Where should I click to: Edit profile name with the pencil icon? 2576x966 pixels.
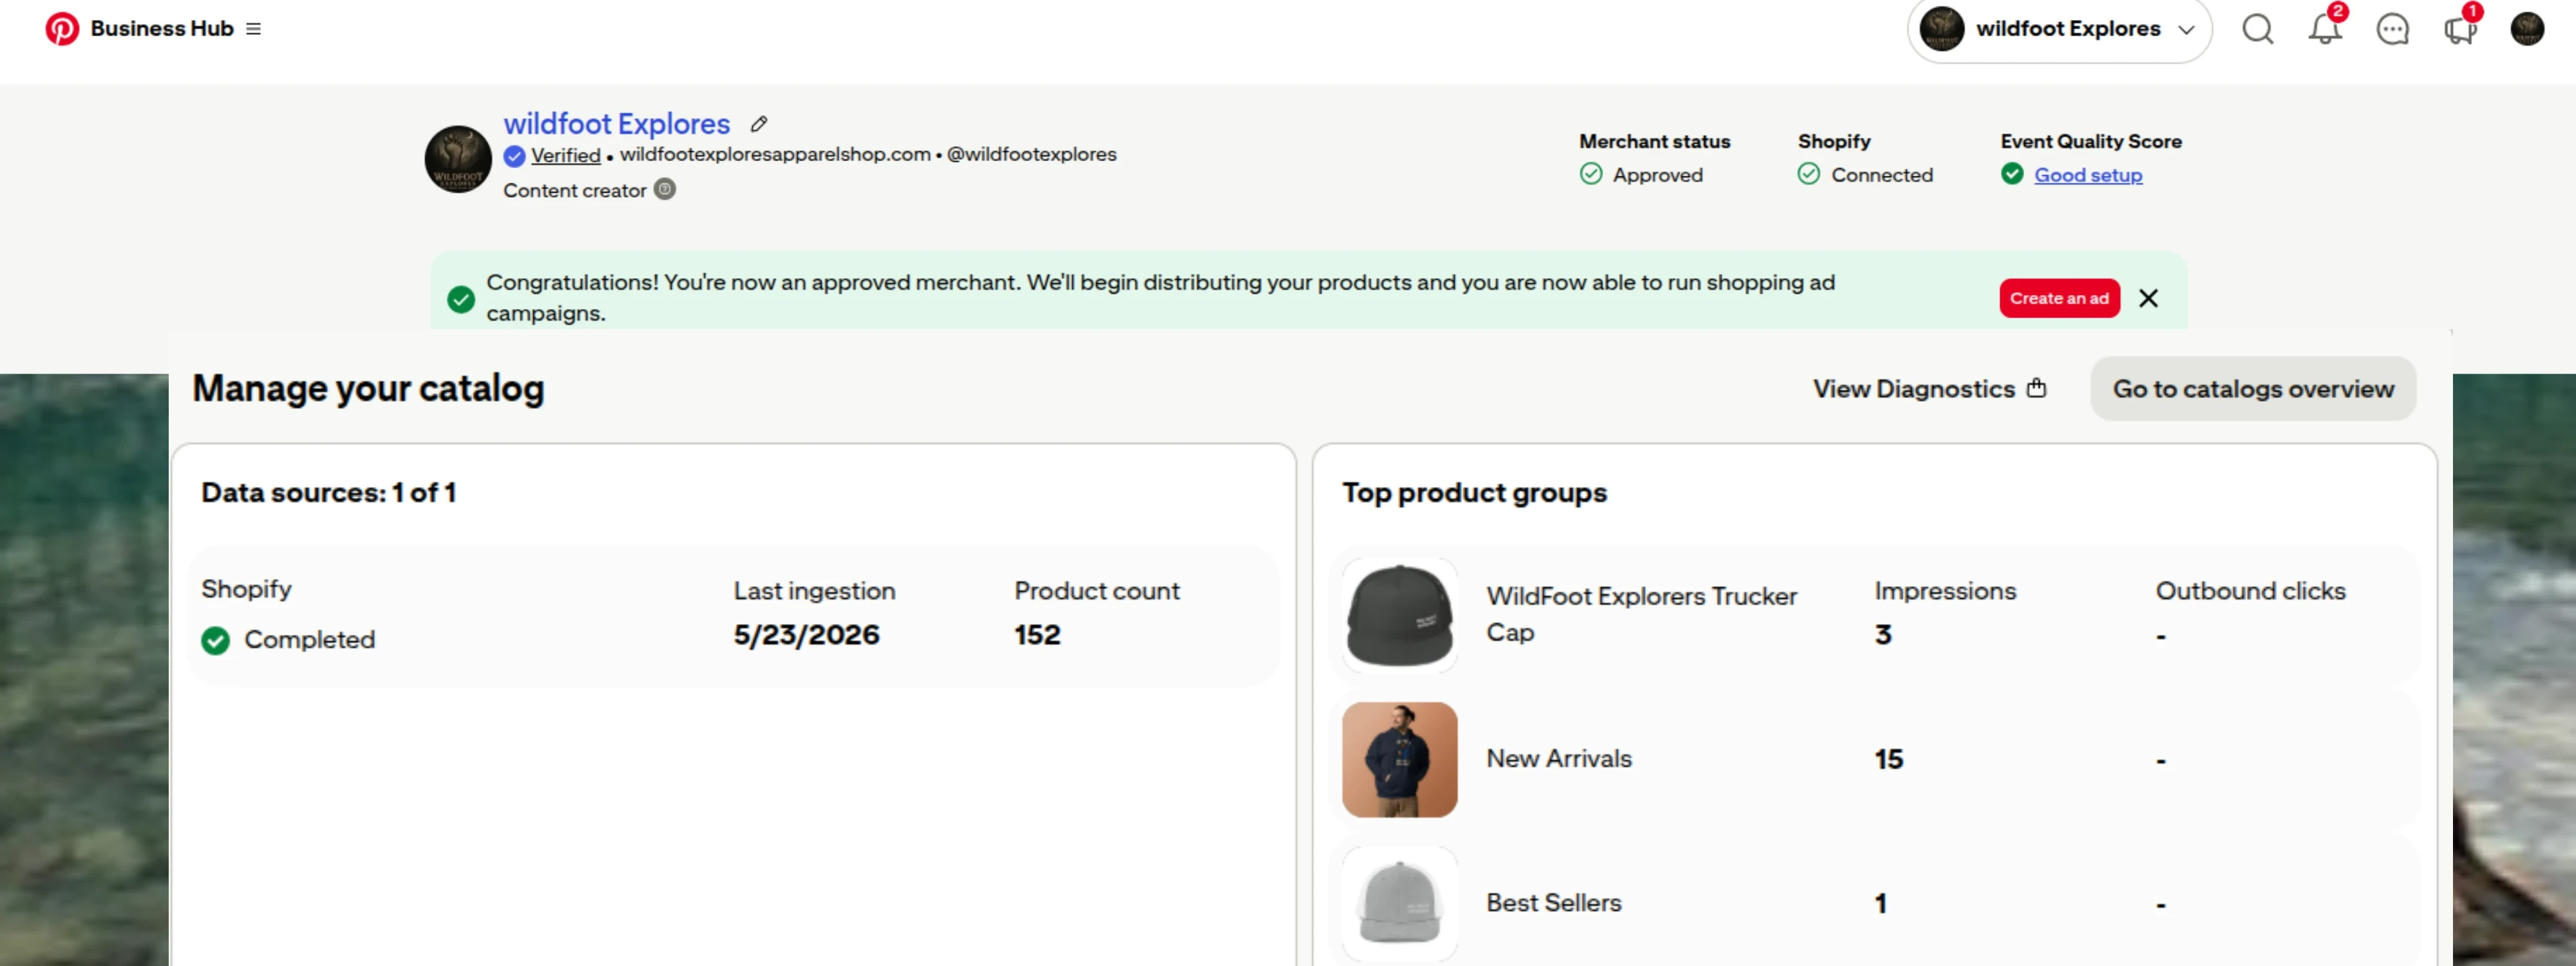[x=759, y=124]
